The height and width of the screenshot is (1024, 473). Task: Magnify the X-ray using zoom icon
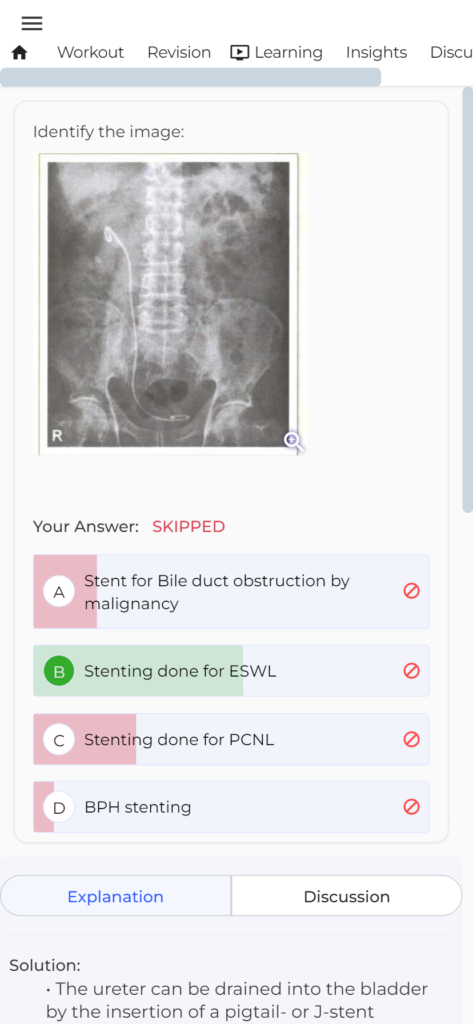click(293, 441)
